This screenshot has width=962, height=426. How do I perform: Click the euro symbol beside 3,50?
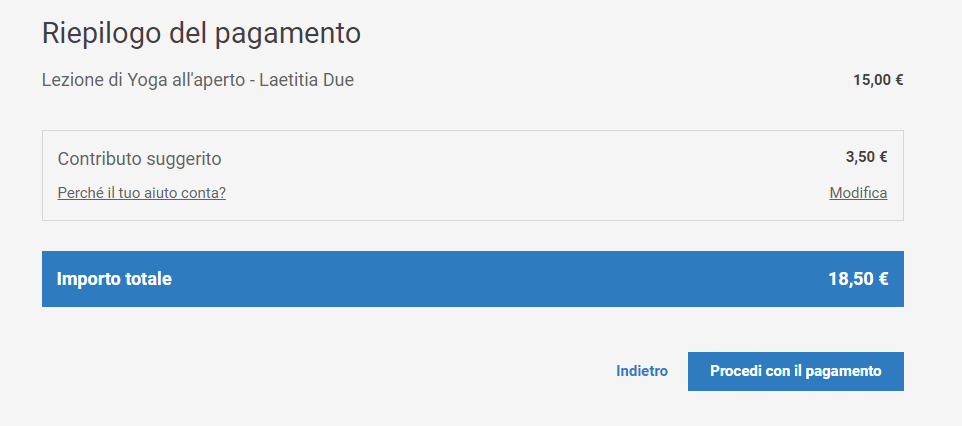883,156
